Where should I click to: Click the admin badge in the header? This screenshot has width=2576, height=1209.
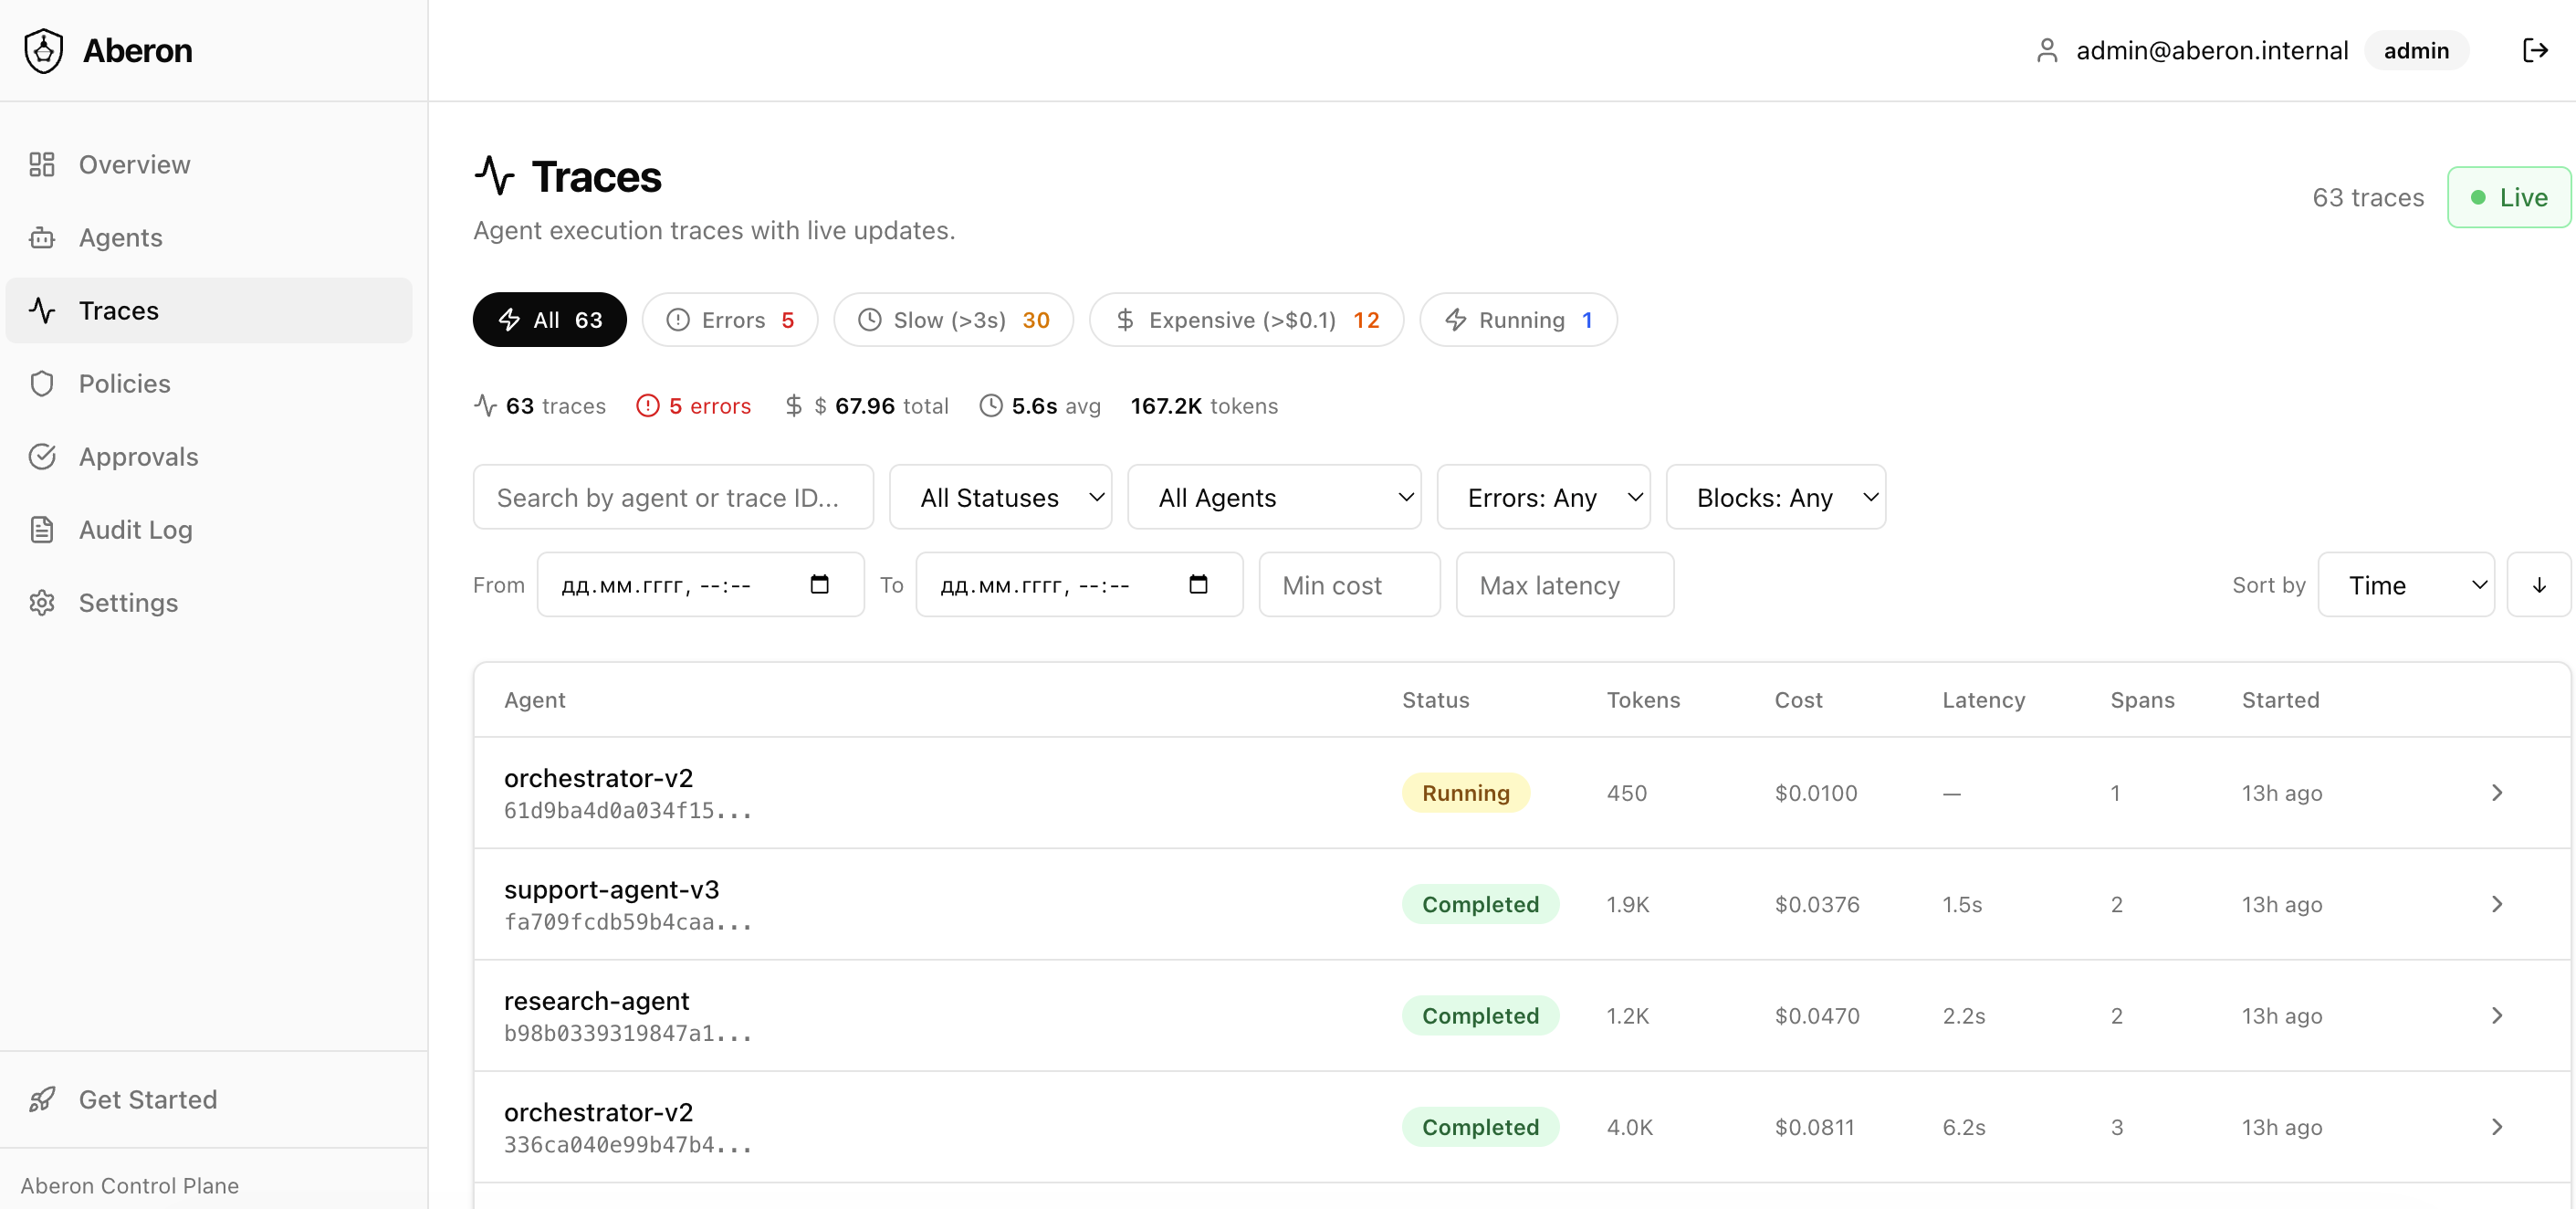(x=2417, y=50)
